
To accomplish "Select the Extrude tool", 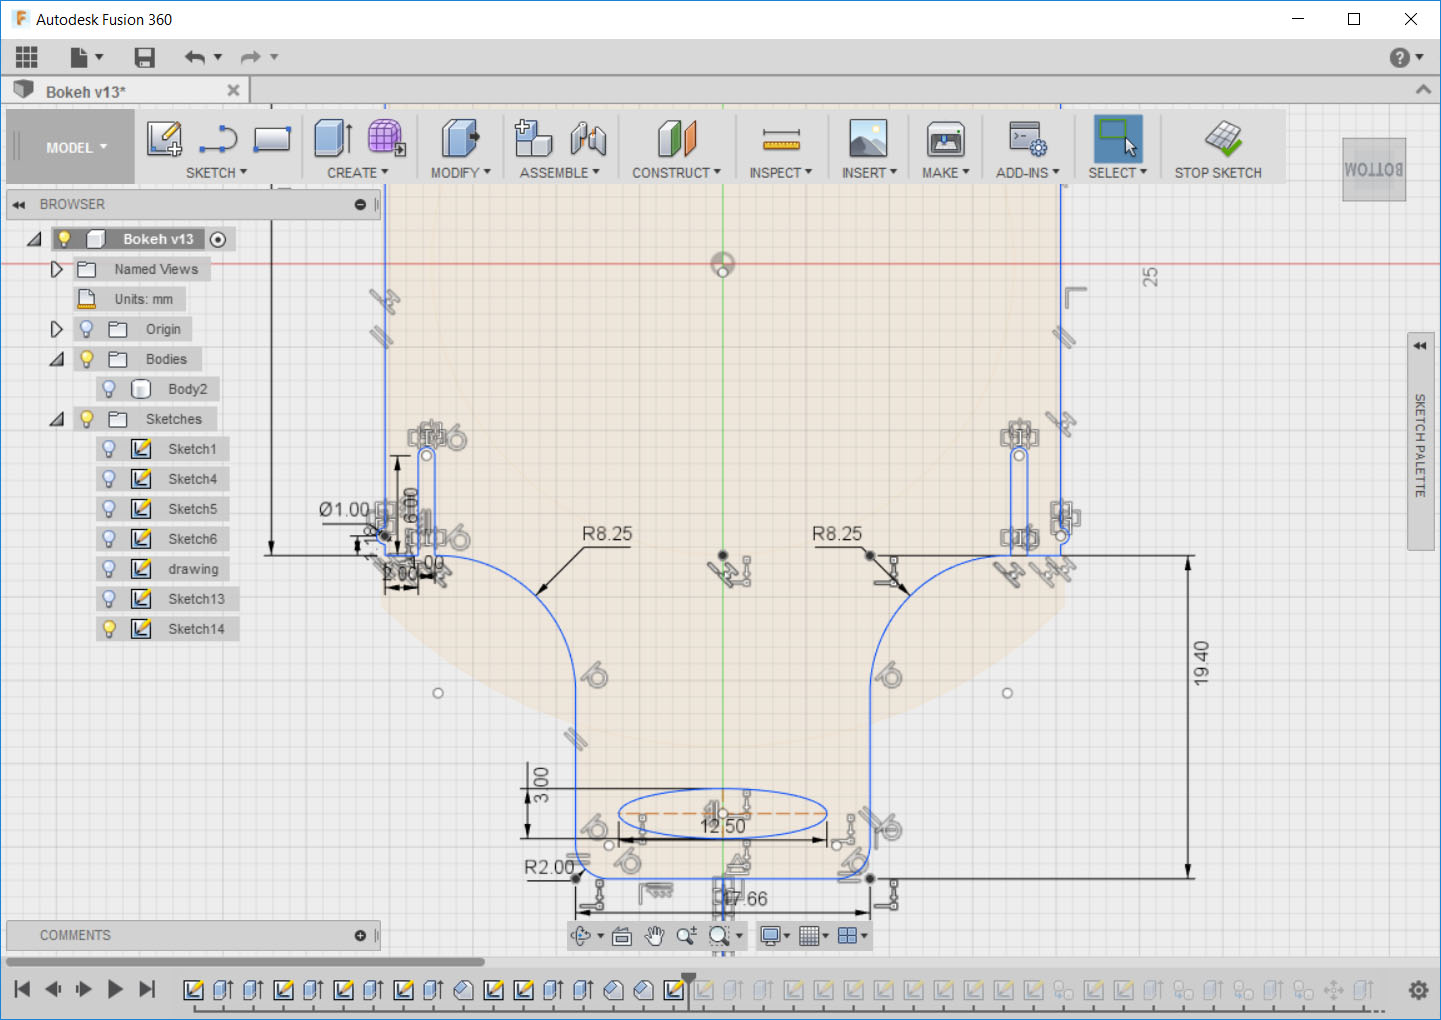I will (x=333, y=139).
